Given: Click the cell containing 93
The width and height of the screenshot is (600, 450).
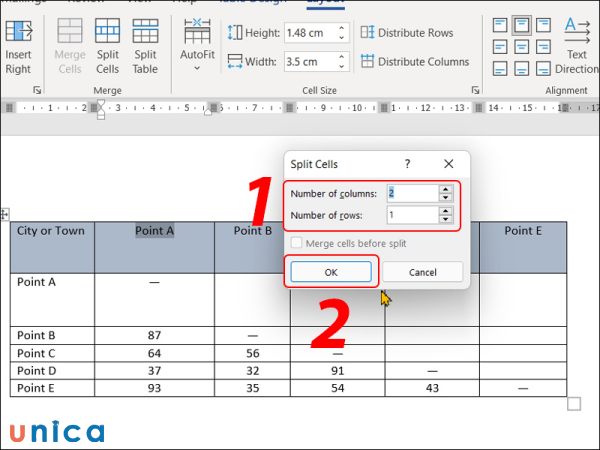Looking at the screenshot, I should click(x=154, y=388).
